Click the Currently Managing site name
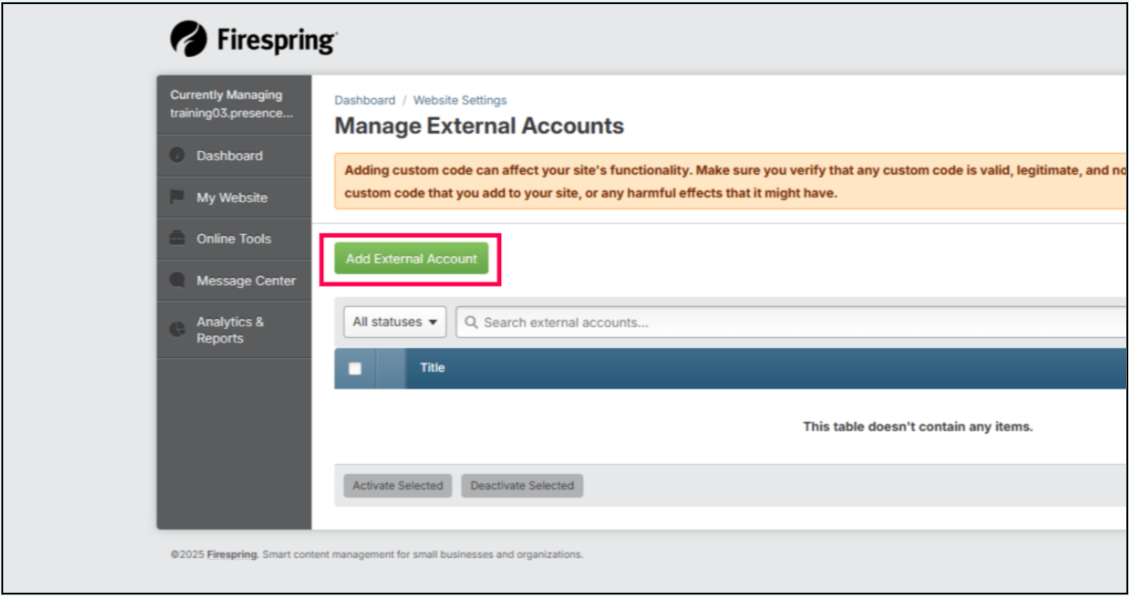Viewport: 1129px width, 596px height. pos(231,114)
